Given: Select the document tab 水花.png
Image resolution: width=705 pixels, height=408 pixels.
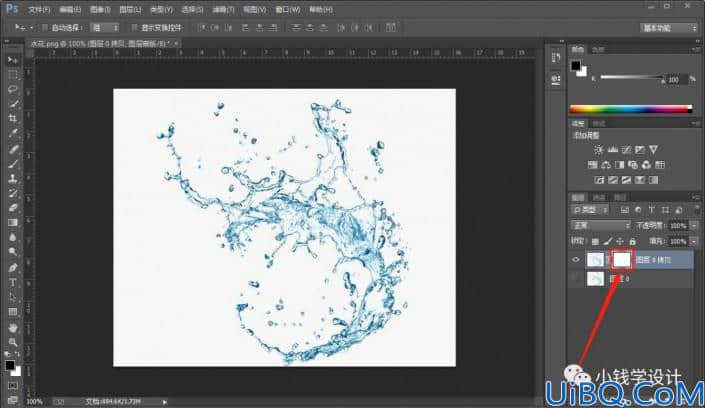Looking at the screenshot, I should (101, 44).
